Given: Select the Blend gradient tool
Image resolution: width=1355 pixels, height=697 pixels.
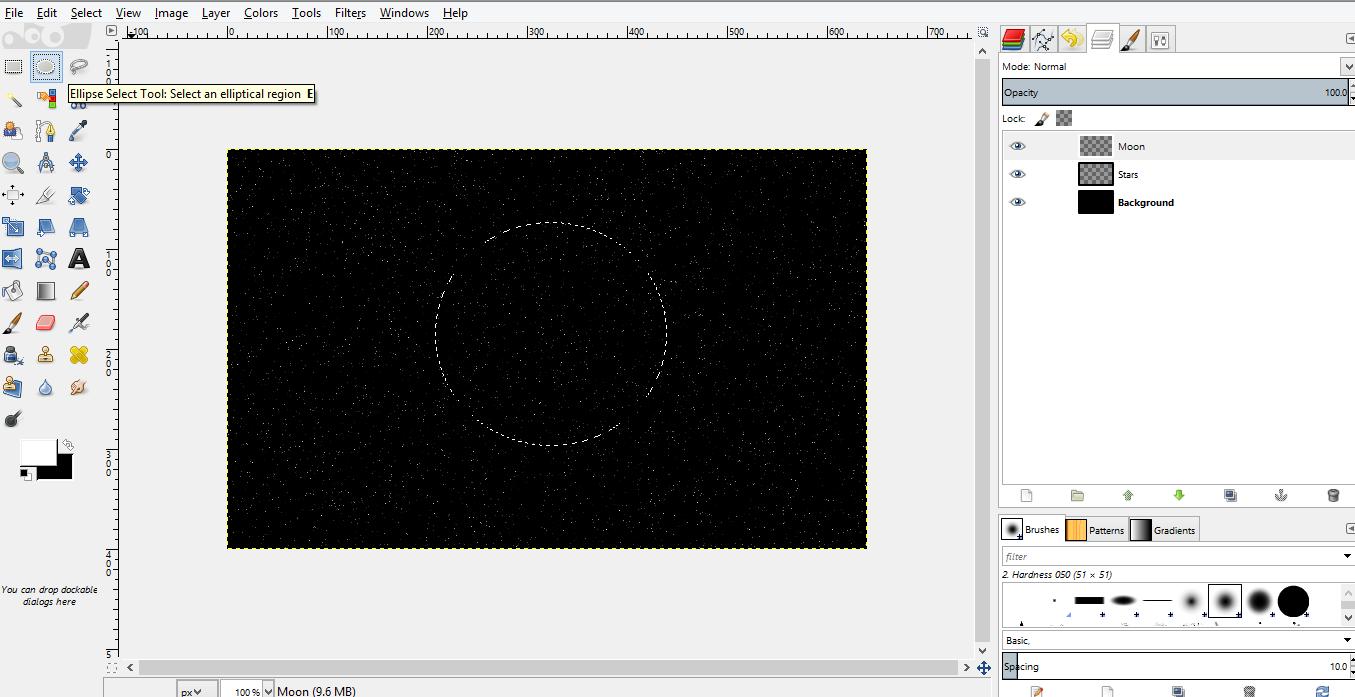Looking at the screenshot, I should [x=45, y=290].
